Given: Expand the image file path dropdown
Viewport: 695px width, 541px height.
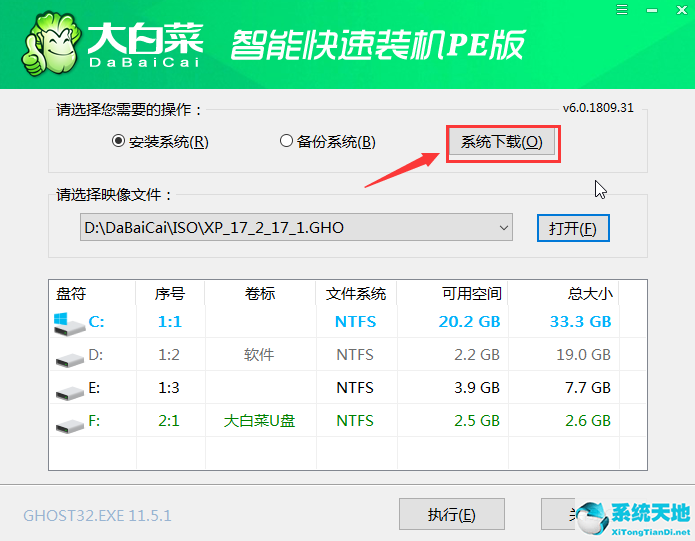Looking at the screenshot, I should 504,228.
